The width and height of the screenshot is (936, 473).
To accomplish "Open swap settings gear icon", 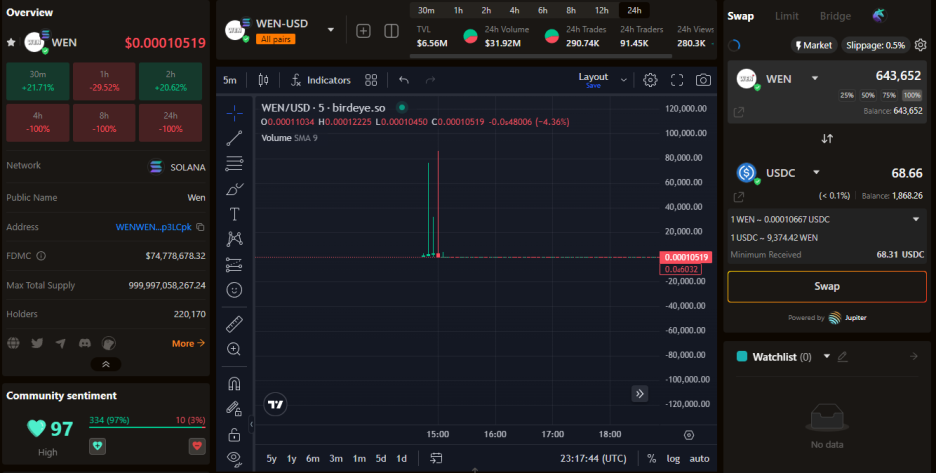I will tap(920, 45).
